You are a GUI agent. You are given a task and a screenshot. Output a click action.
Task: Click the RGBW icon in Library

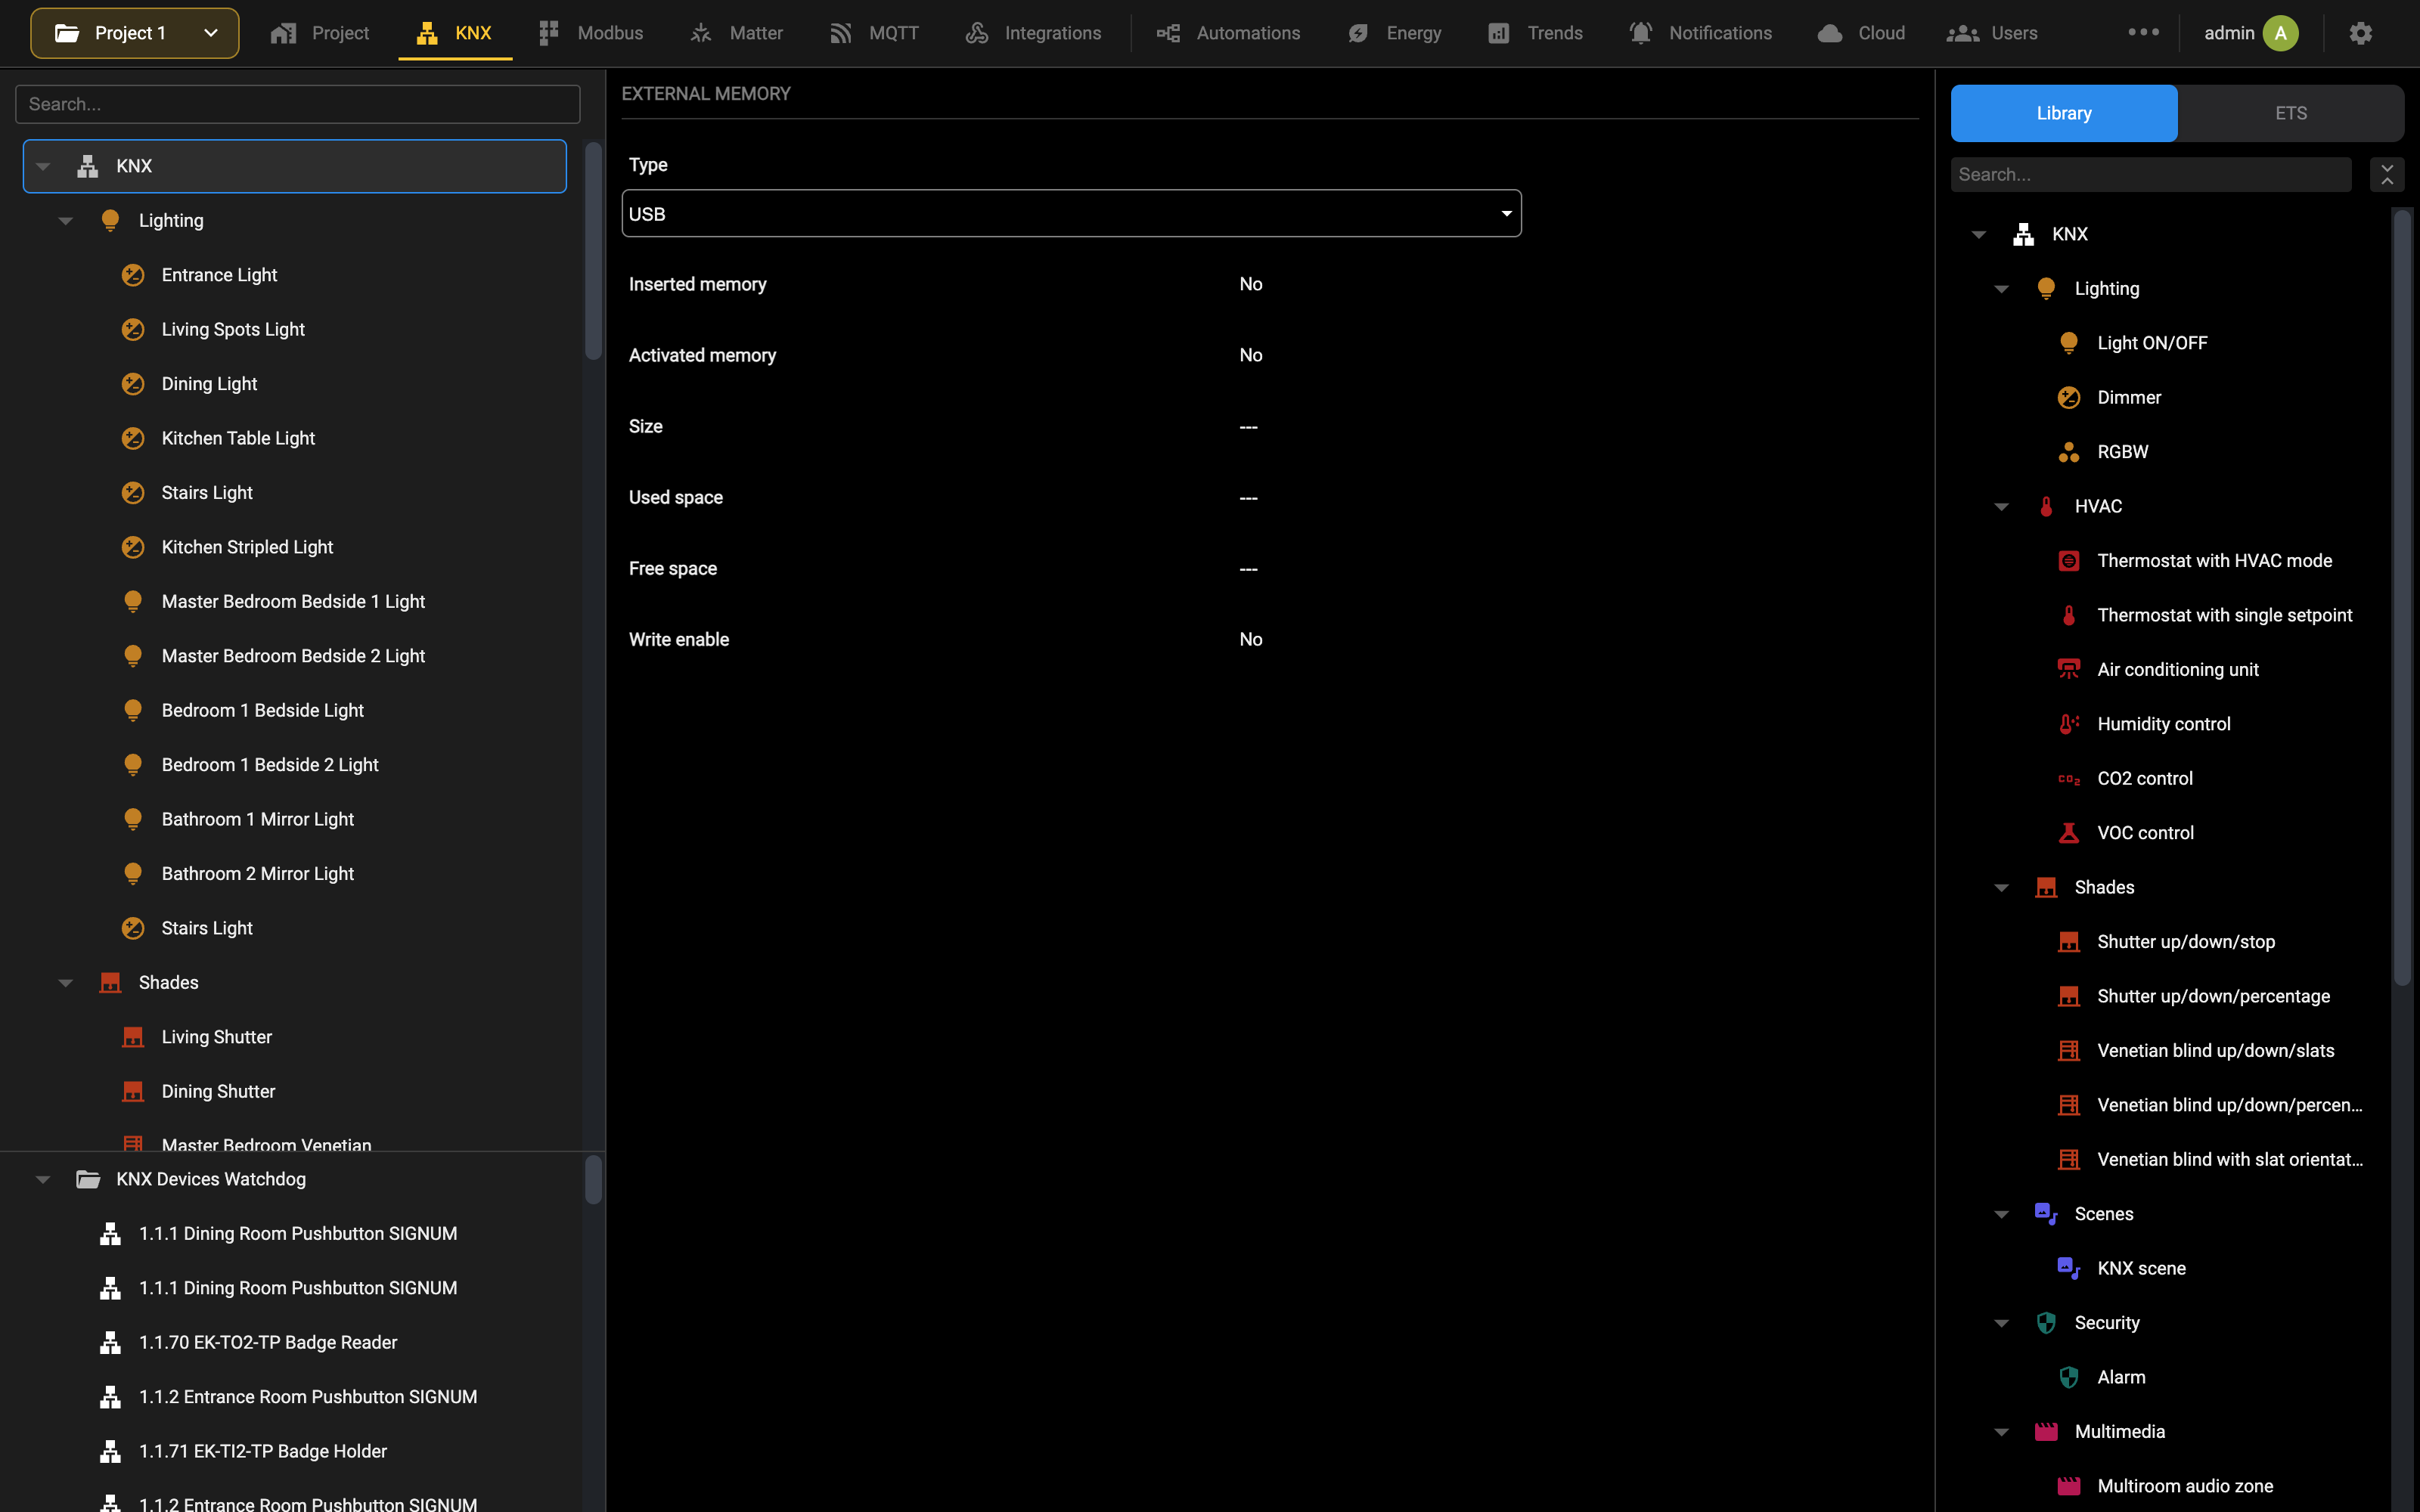pos(2068,452)
